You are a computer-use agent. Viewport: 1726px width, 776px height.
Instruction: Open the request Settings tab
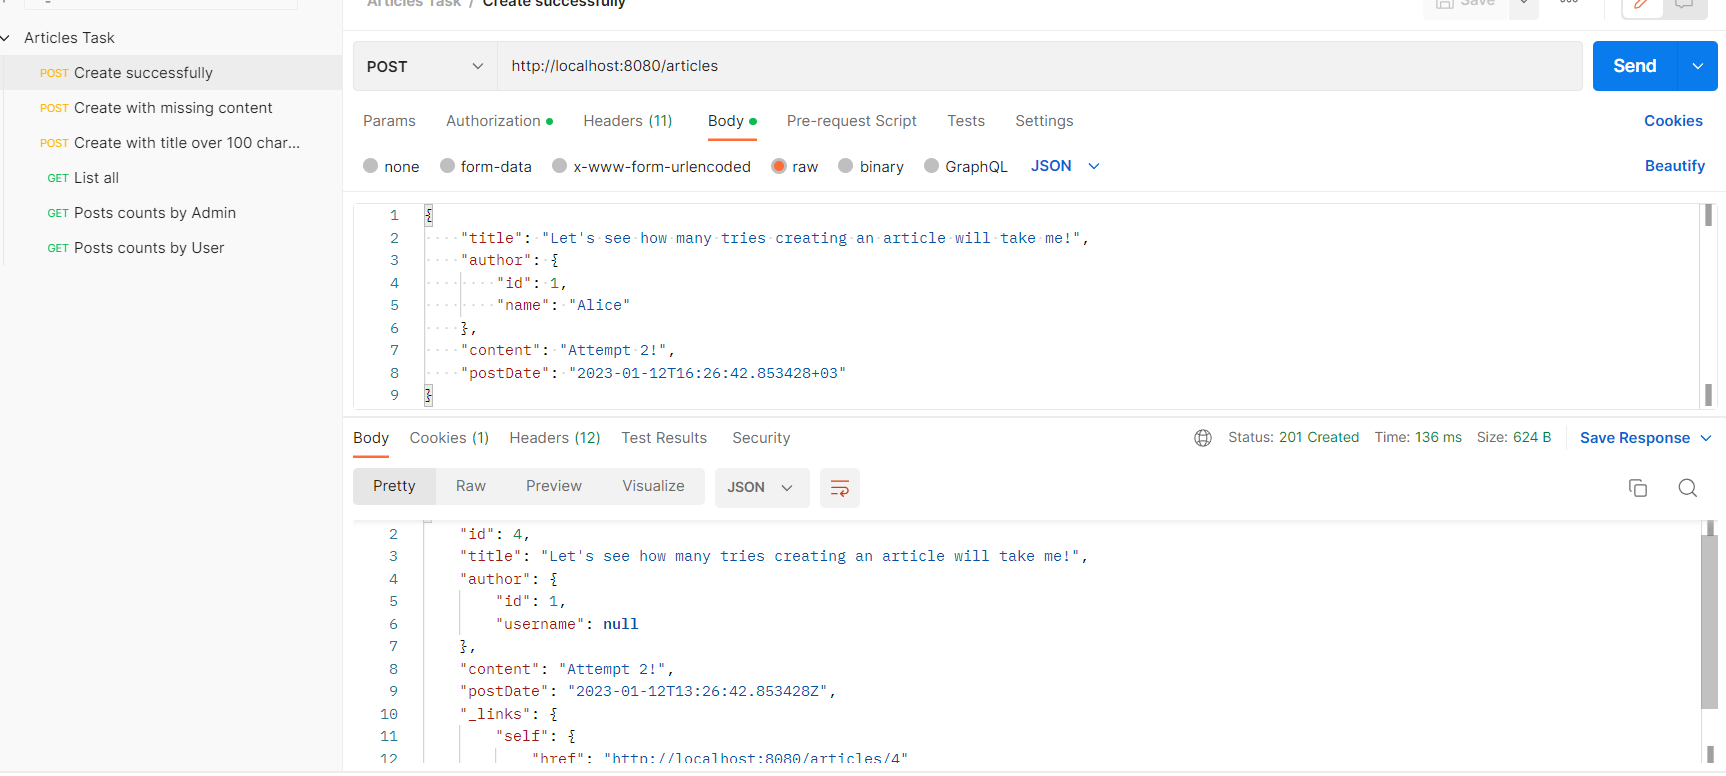point(1044,121)
